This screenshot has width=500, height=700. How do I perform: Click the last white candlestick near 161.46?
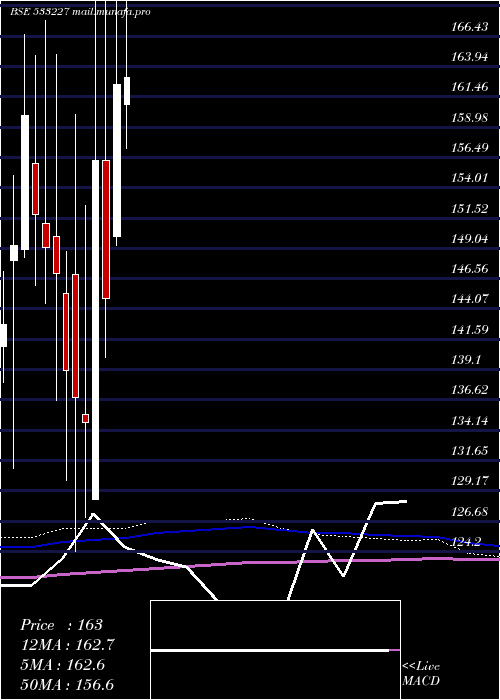click(127, 91)
